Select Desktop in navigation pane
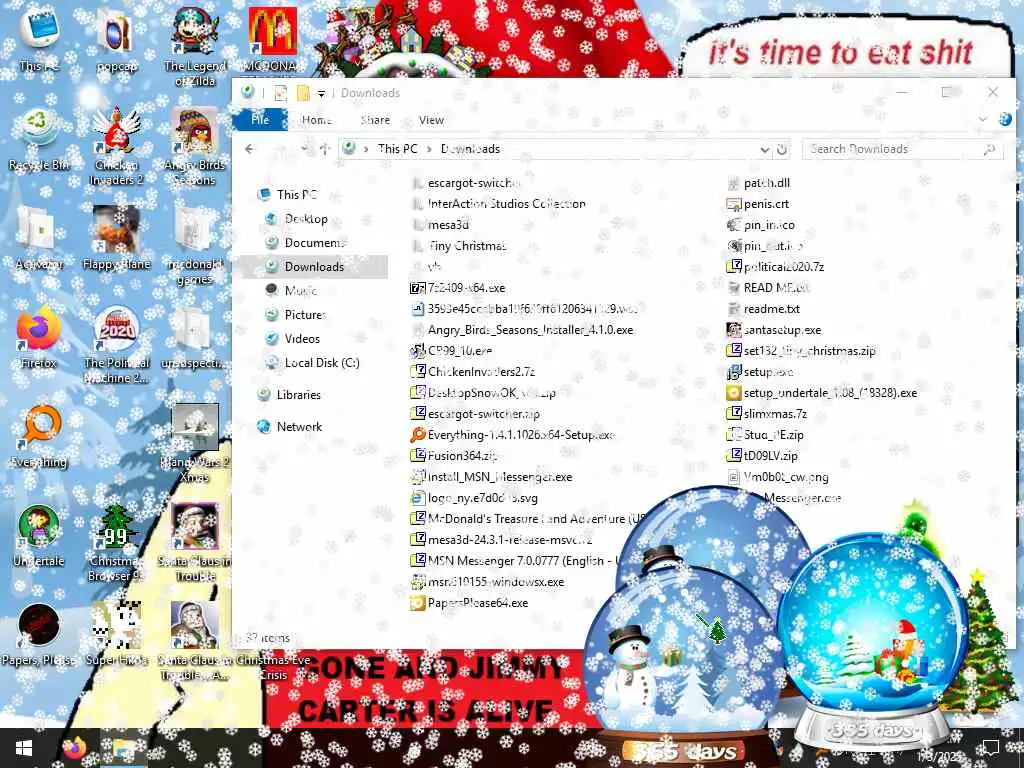The image size is (1024, 768). pyautogui.click(x=306, y=219)
